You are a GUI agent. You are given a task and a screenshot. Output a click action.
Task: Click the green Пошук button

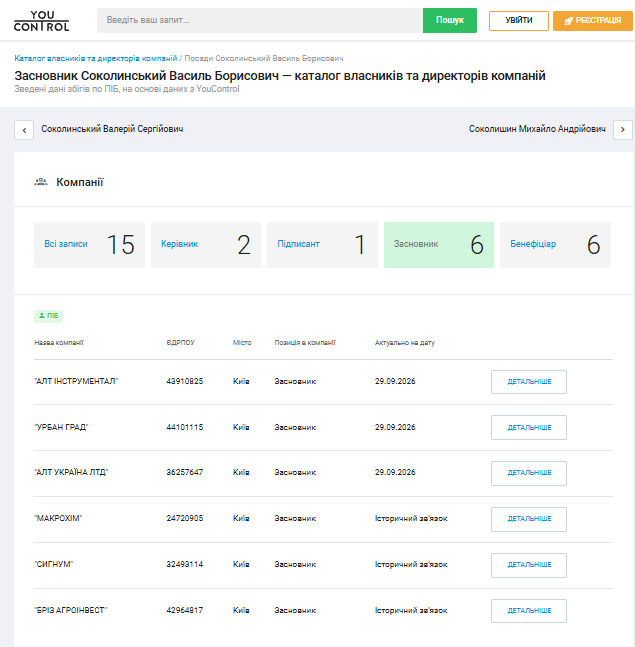pos(450,20)
